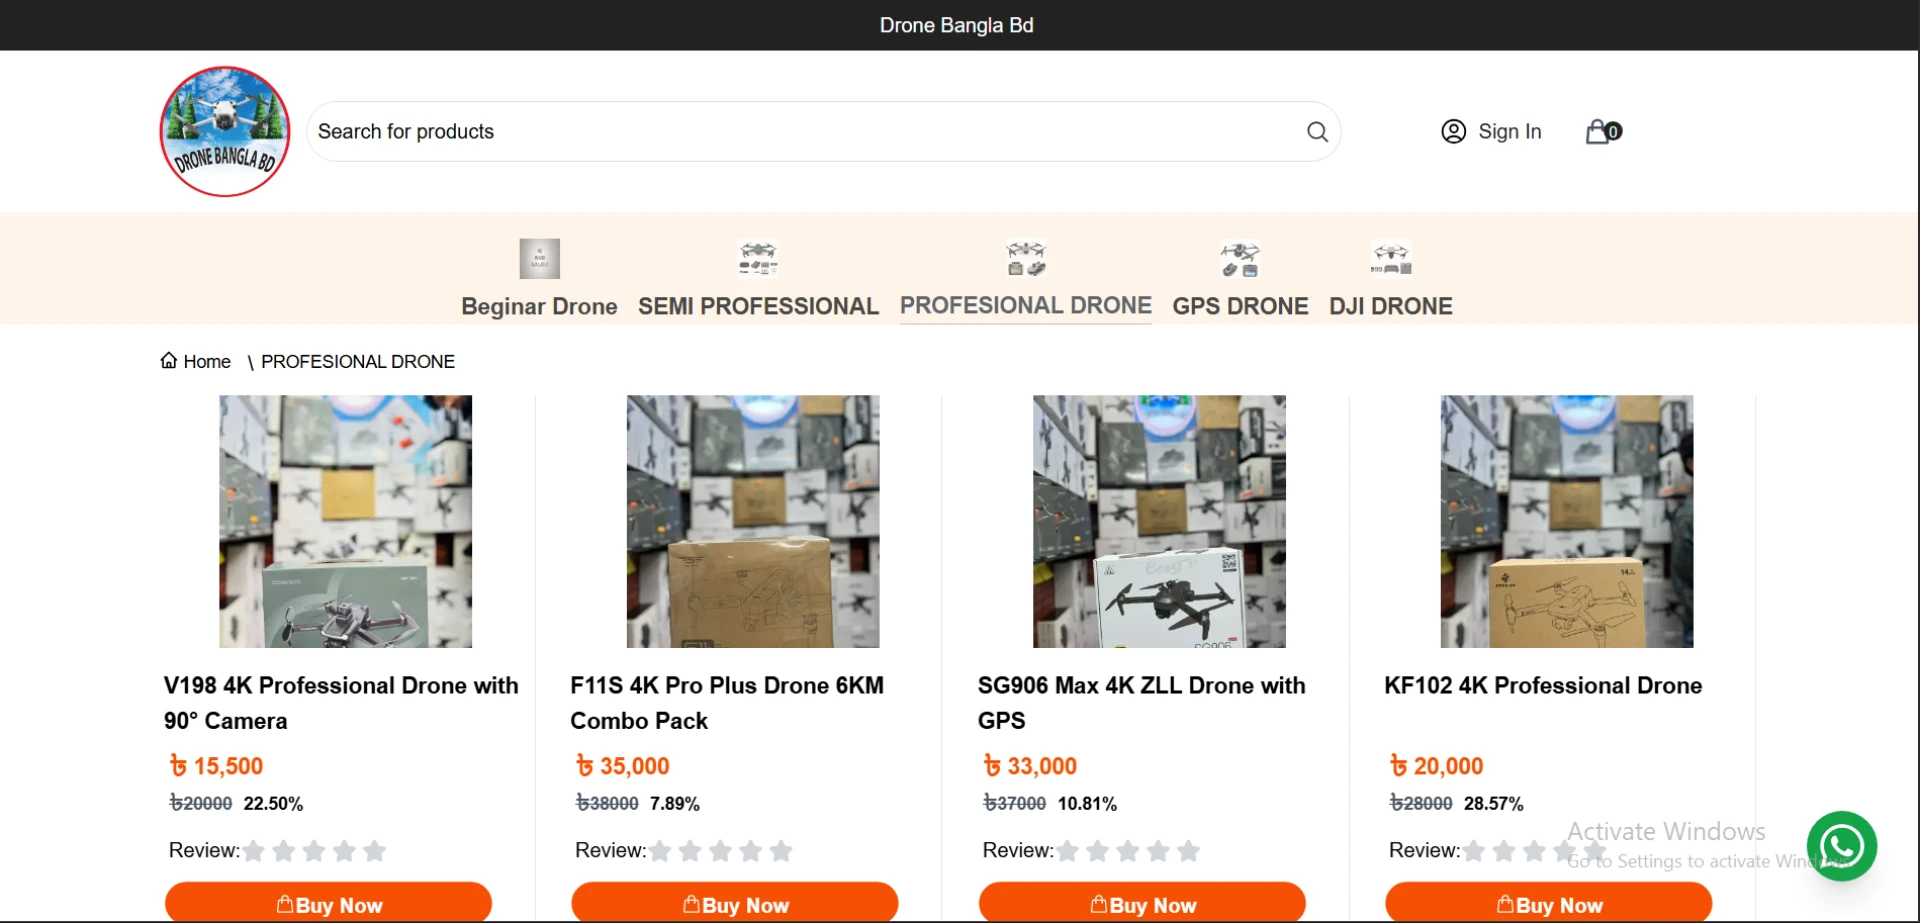
Task: Open the WhatsApp chat bubble
Action: click(1841, 846)
